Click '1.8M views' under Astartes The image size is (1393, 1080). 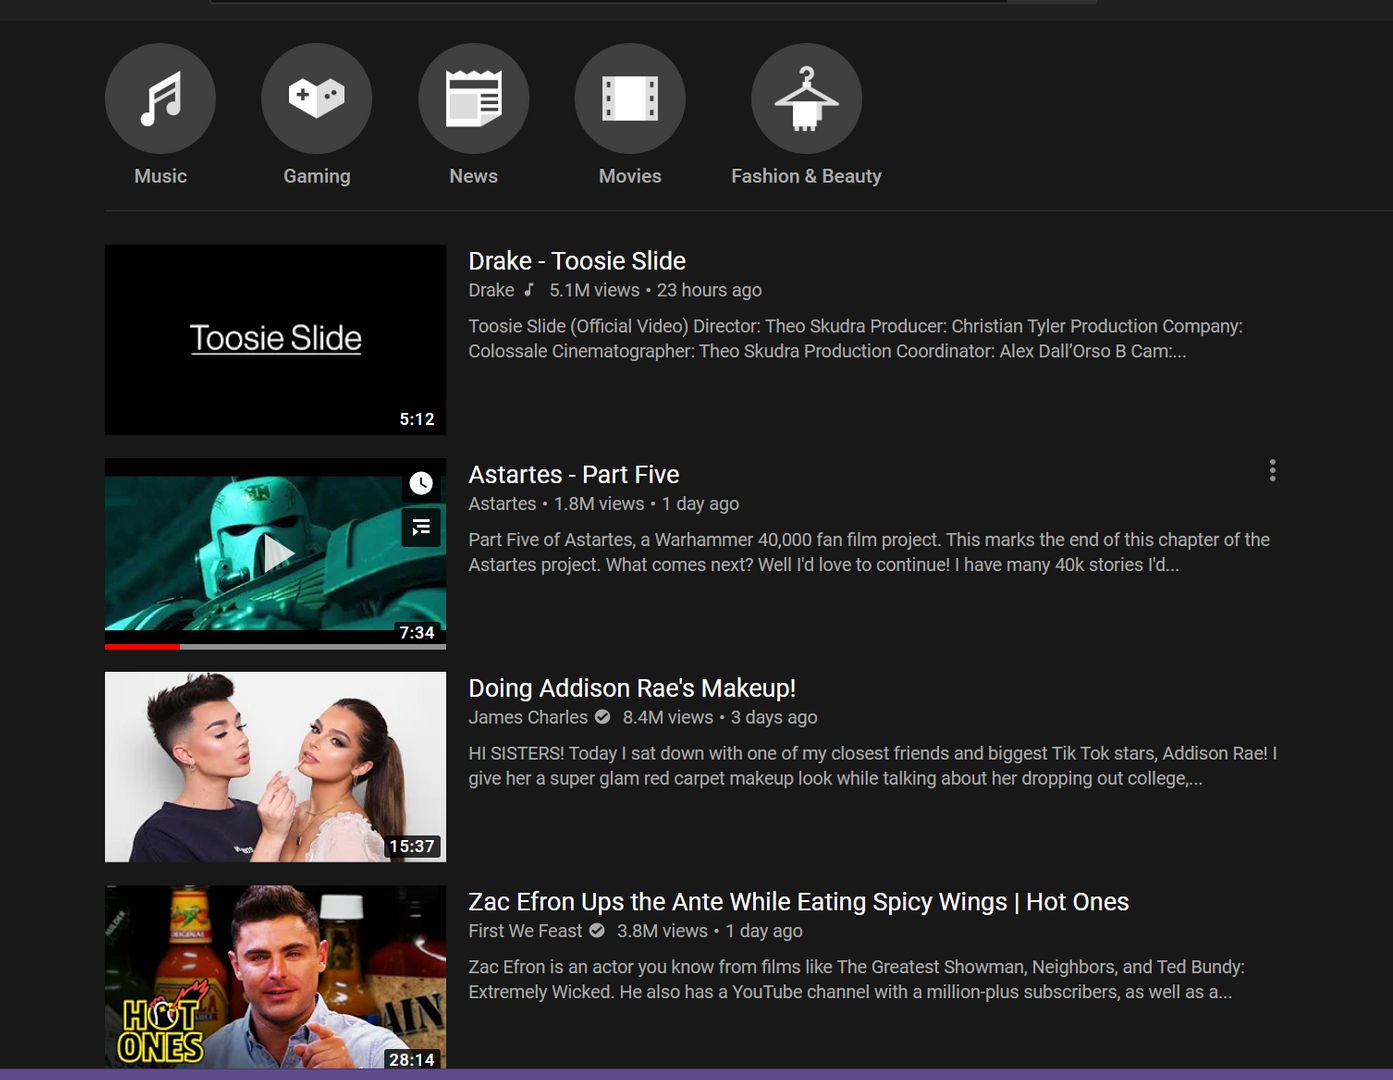(599, 504)
